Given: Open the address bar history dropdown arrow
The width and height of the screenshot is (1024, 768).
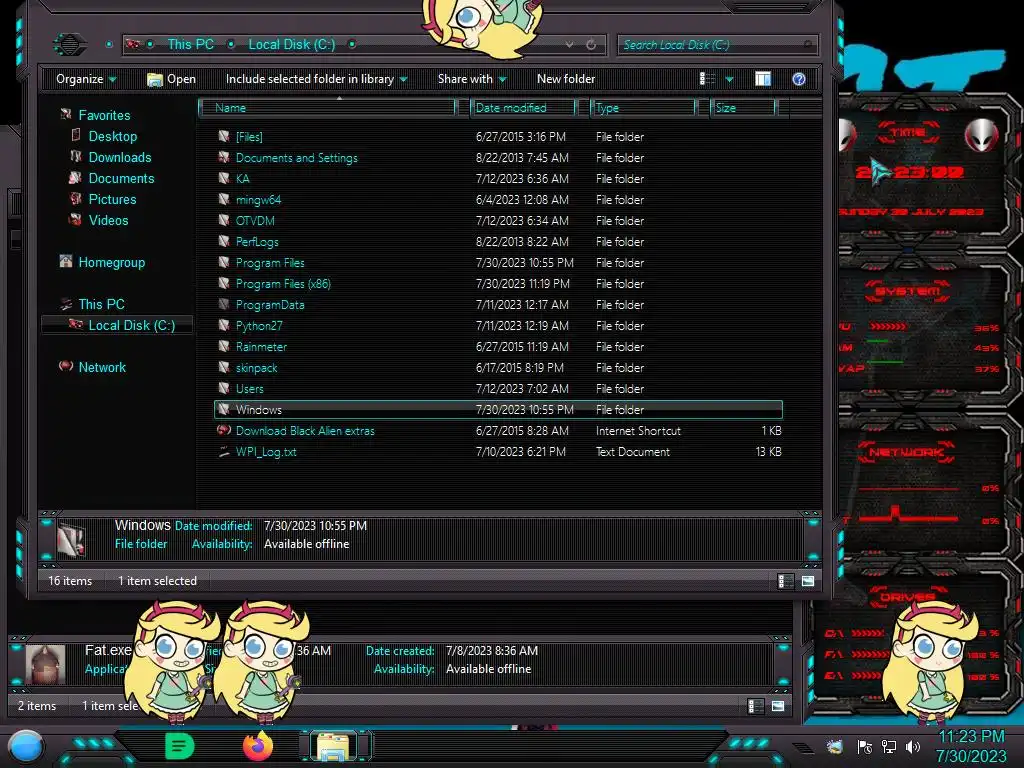Looking at the screenshot, I should [x=569, y=44].
